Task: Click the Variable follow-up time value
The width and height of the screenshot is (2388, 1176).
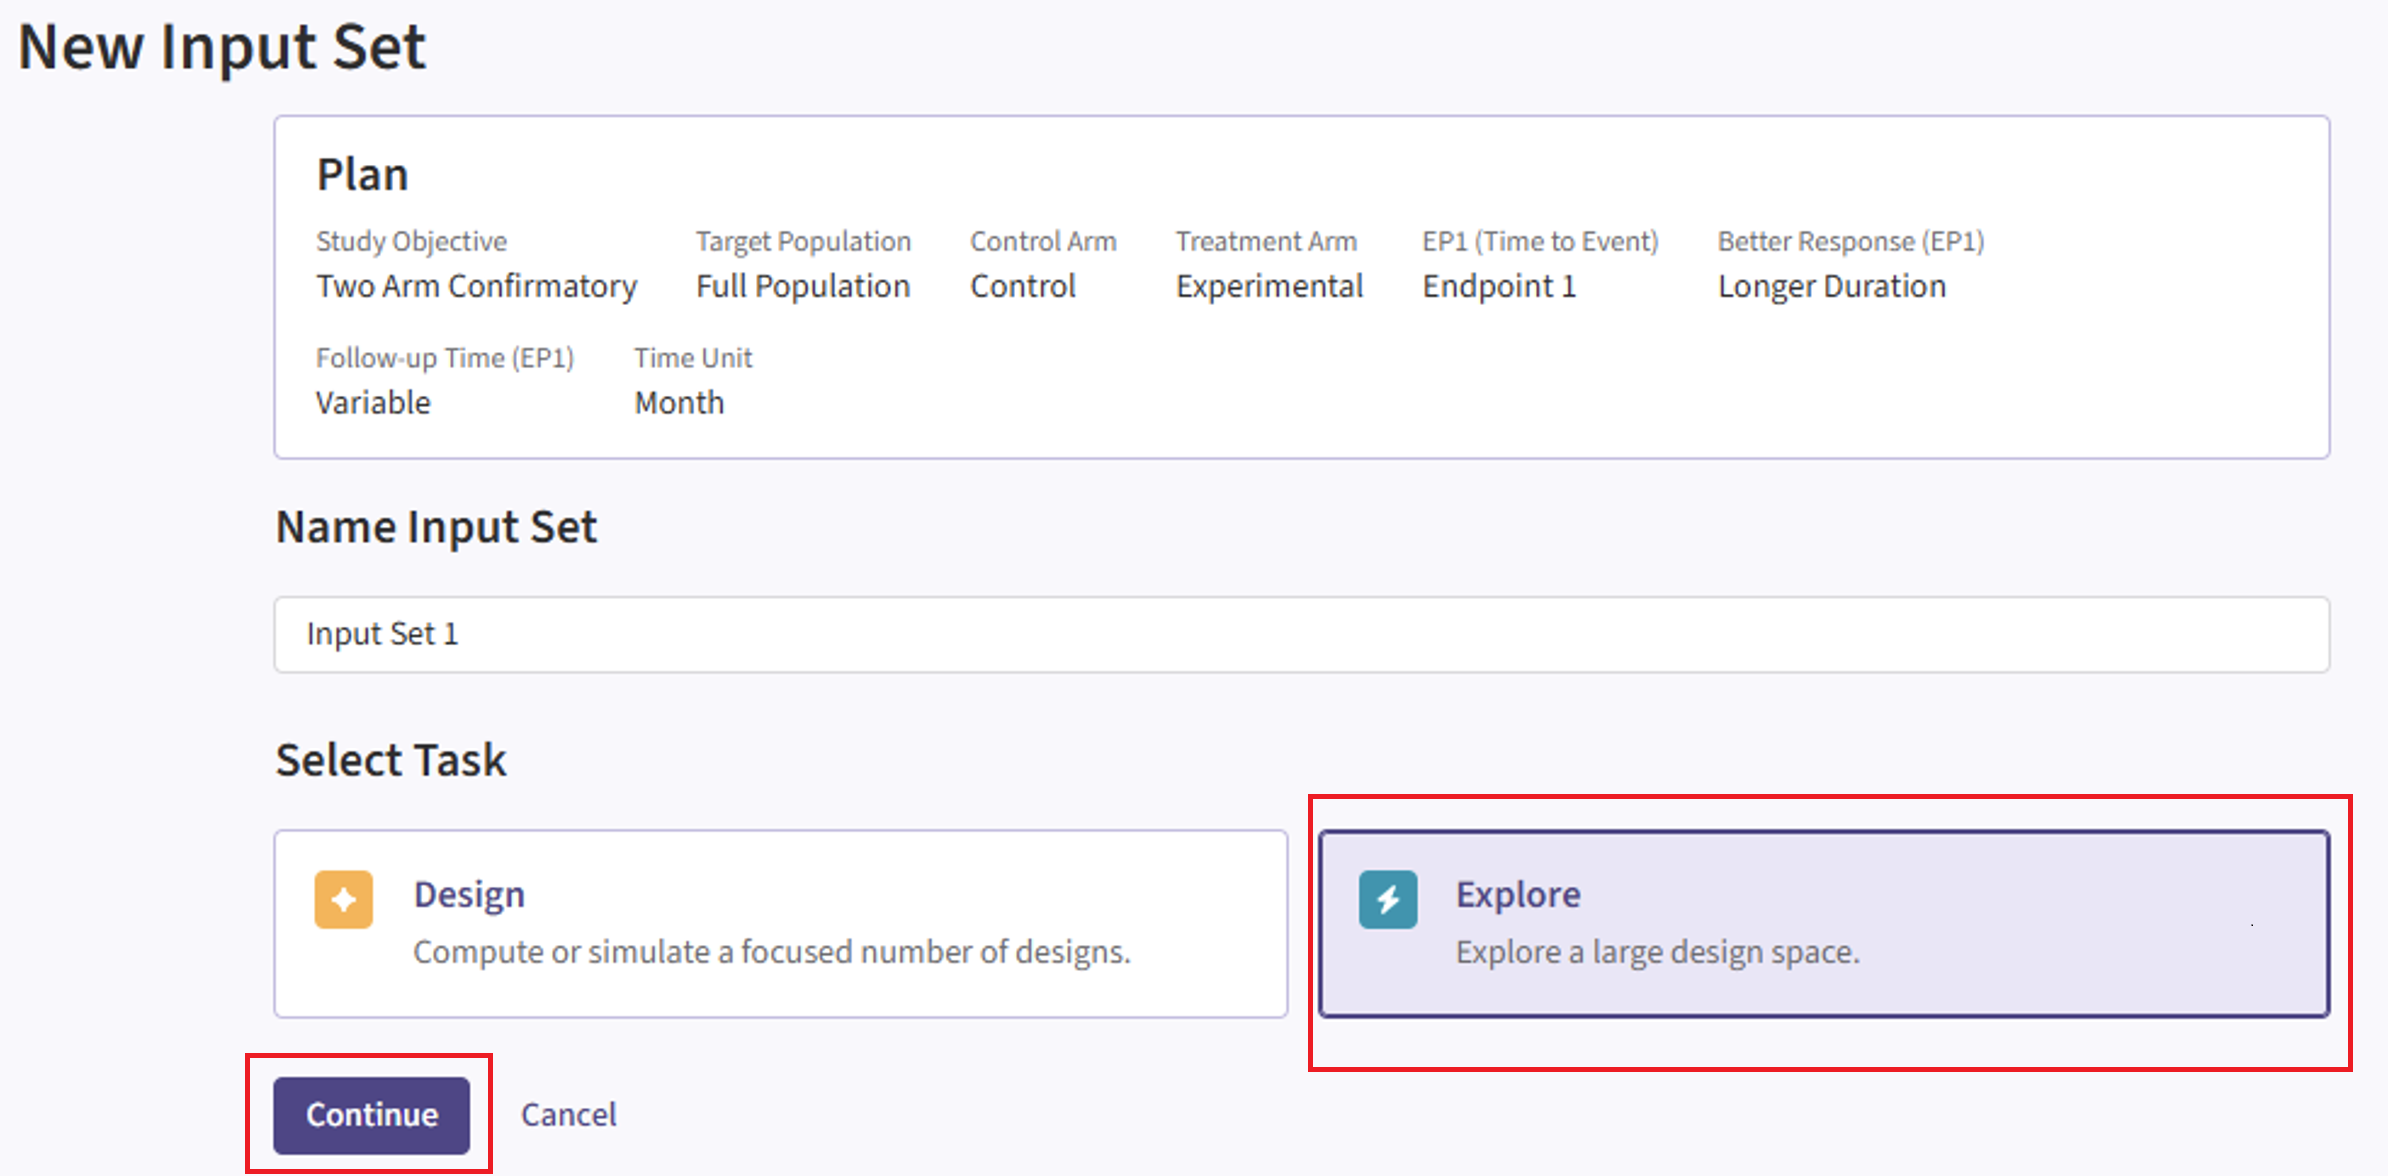Action: coord(373,402)
